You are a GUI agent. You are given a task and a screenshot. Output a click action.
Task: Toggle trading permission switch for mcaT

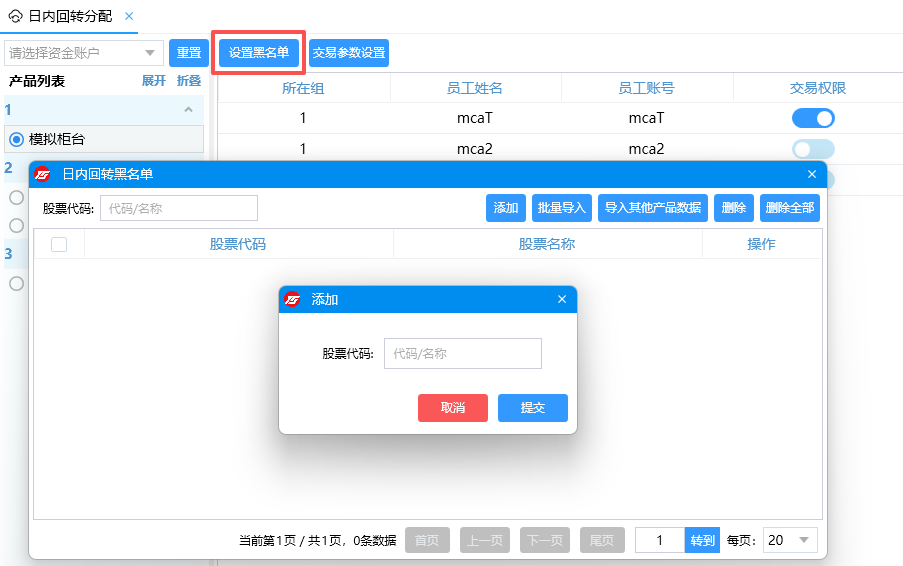(x=813, y=118)
